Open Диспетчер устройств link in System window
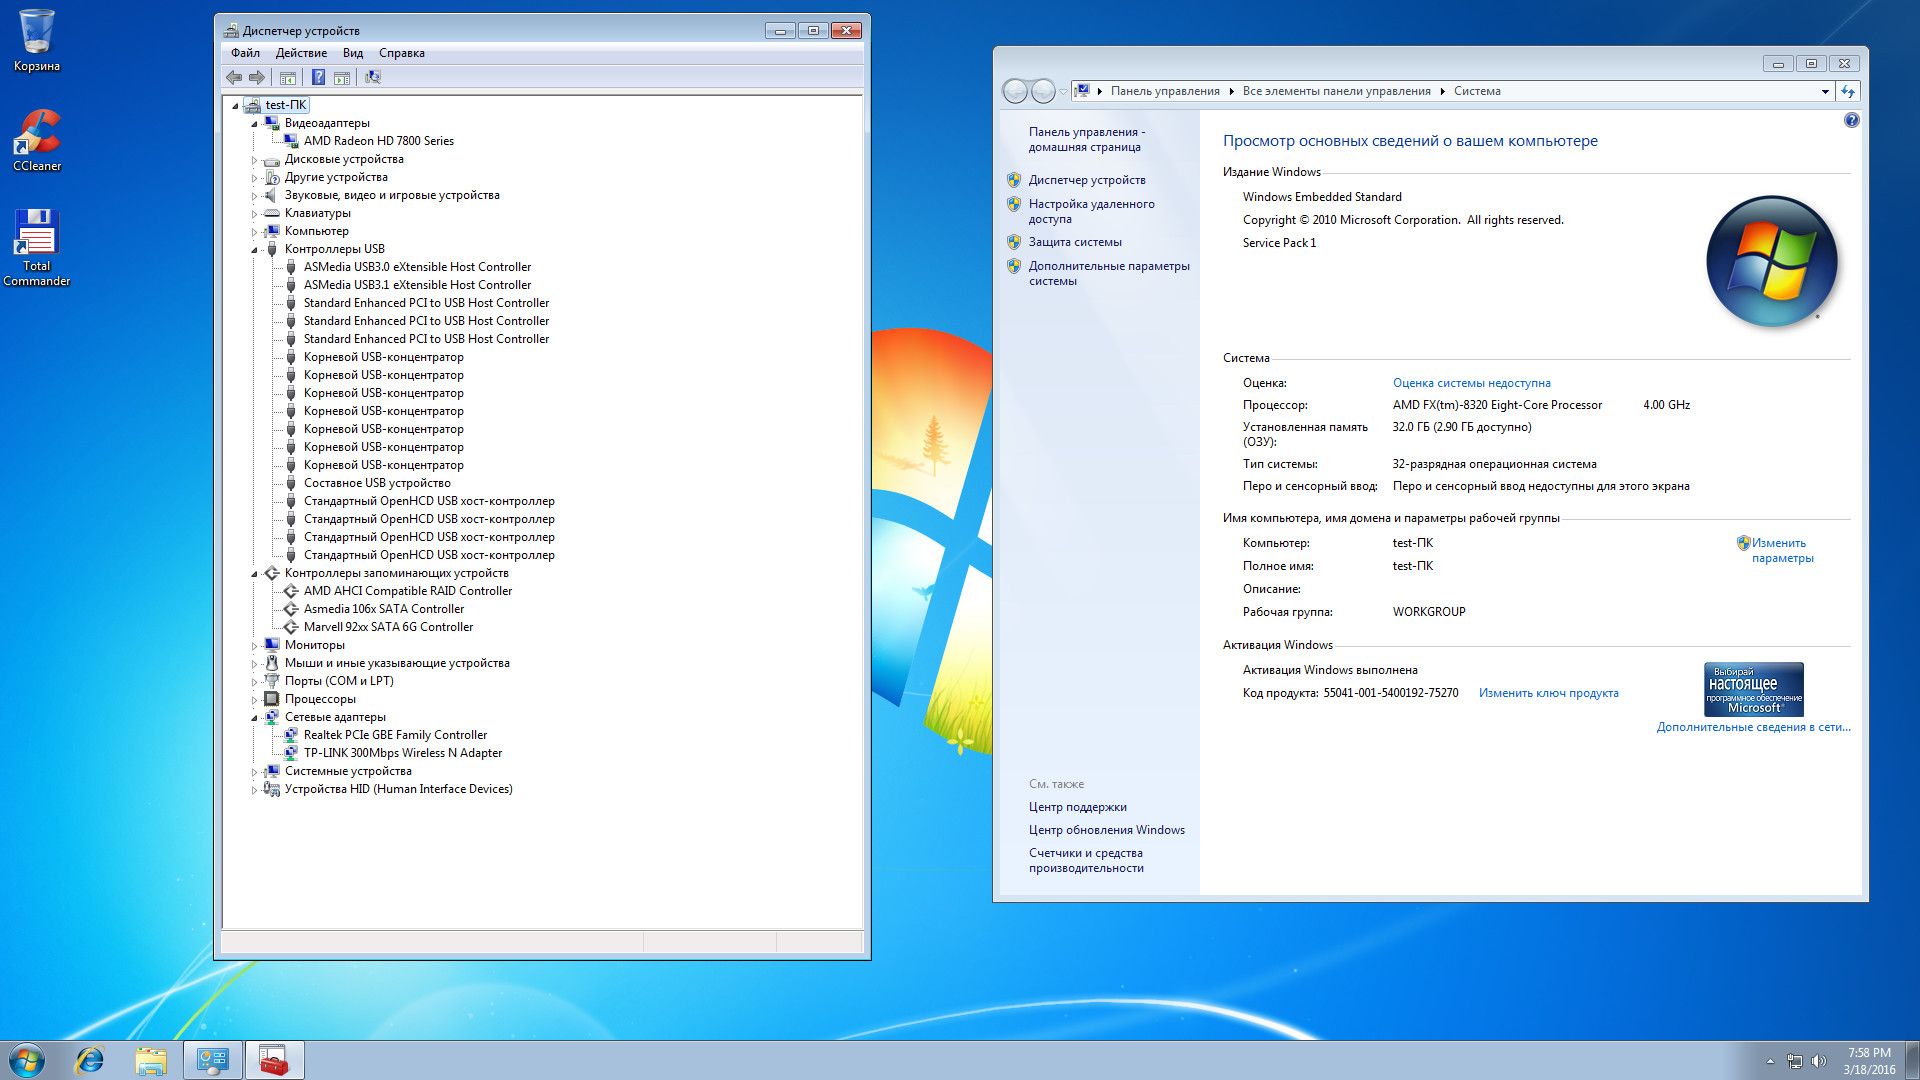This screenshot has width=1920, height=1080. point(1087,180)
